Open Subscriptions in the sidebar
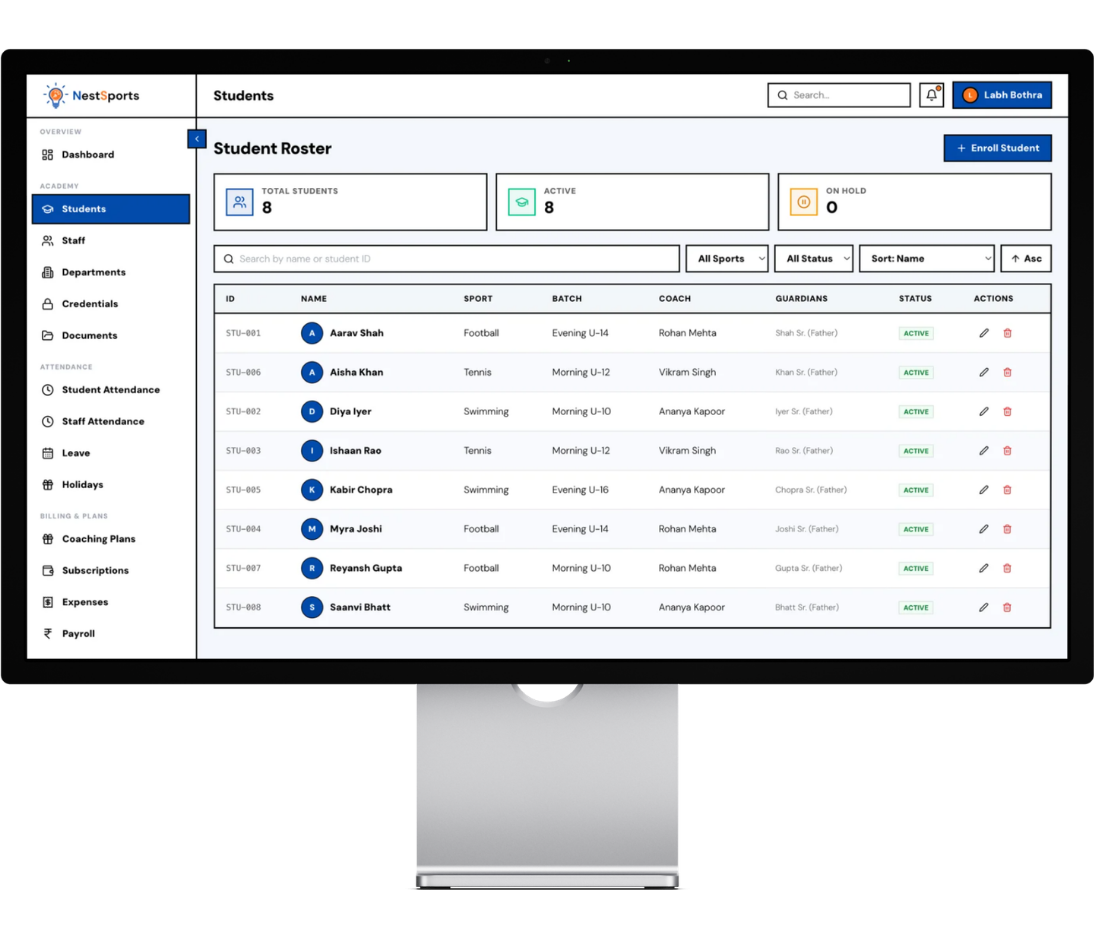This screenshot has width=1094, height=938. click(x=111, y=570)
